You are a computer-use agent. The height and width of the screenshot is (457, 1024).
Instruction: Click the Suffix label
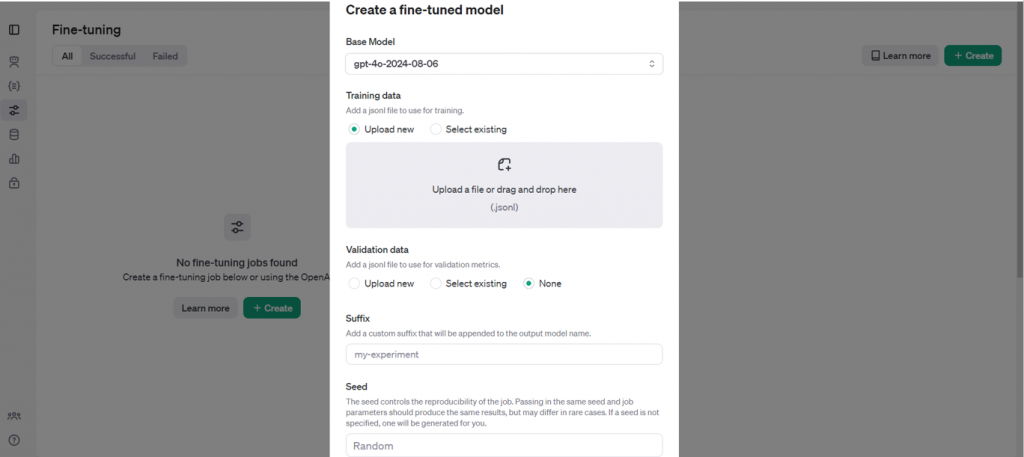pos(358,319)
